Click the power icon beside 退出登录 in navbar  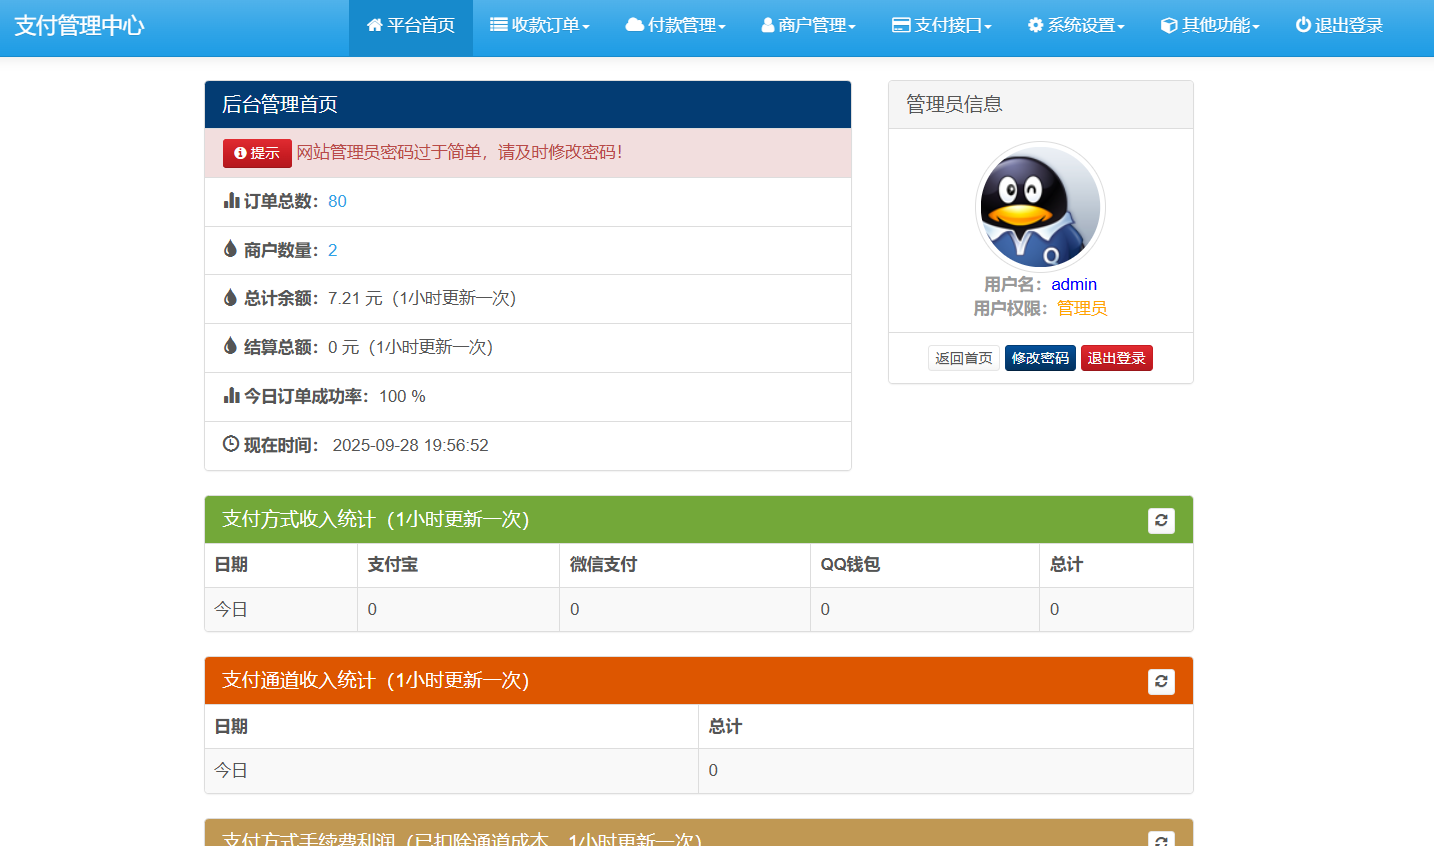pyautogui.click(x=1302, y=25)
